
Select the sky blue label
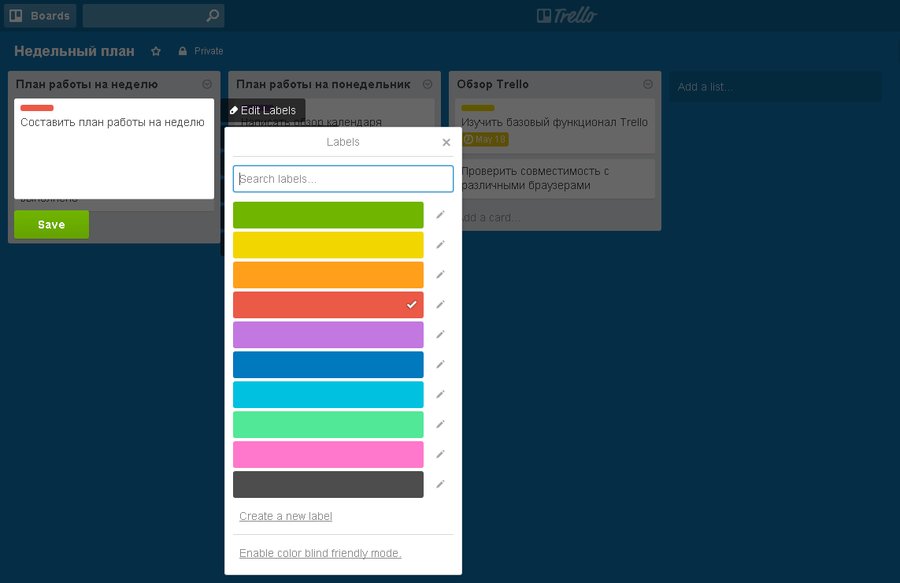(x=328, y=394)
